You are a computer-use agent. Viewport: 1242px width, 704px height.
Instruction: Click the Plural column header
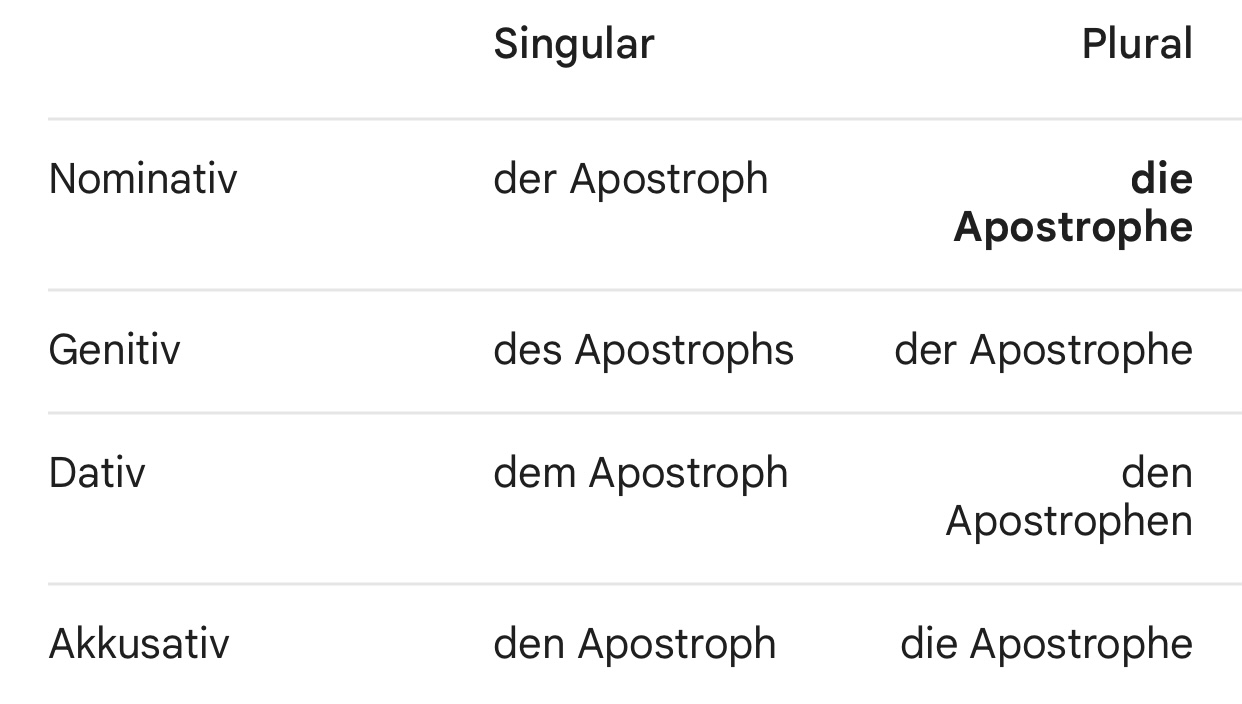1137,45
